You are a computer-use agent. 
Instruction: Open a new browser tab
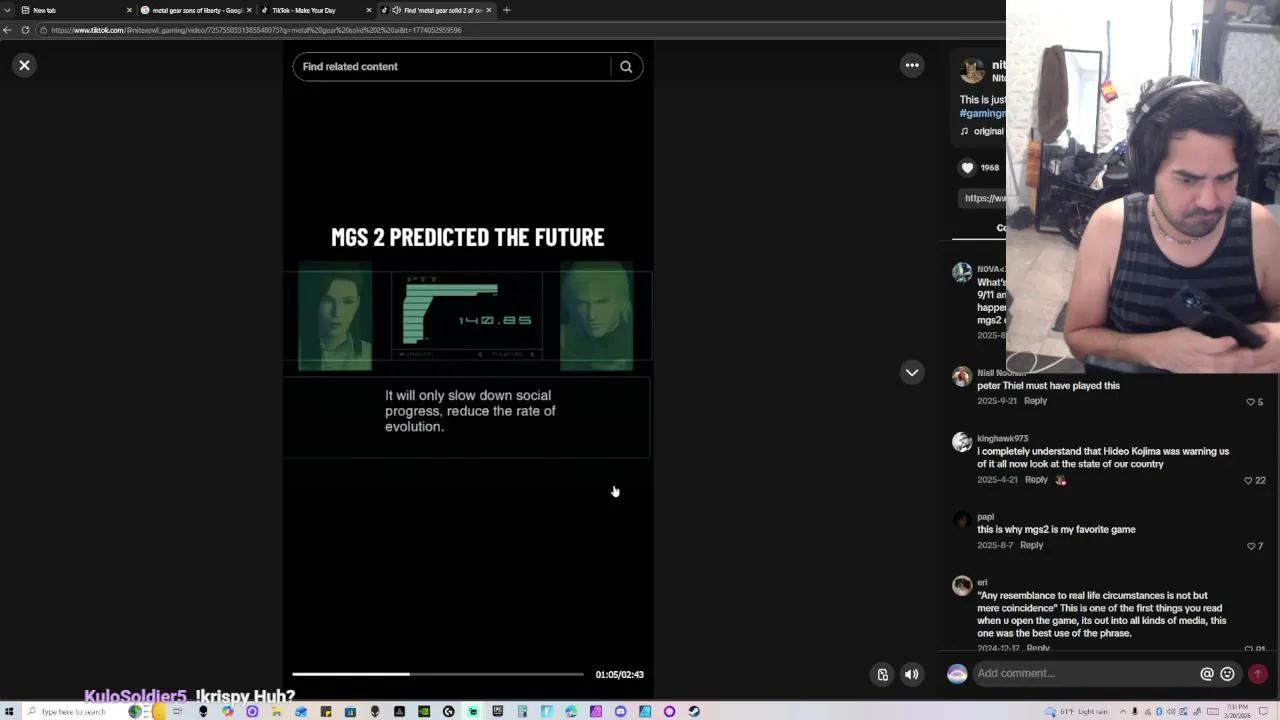(x=506, y=10)
